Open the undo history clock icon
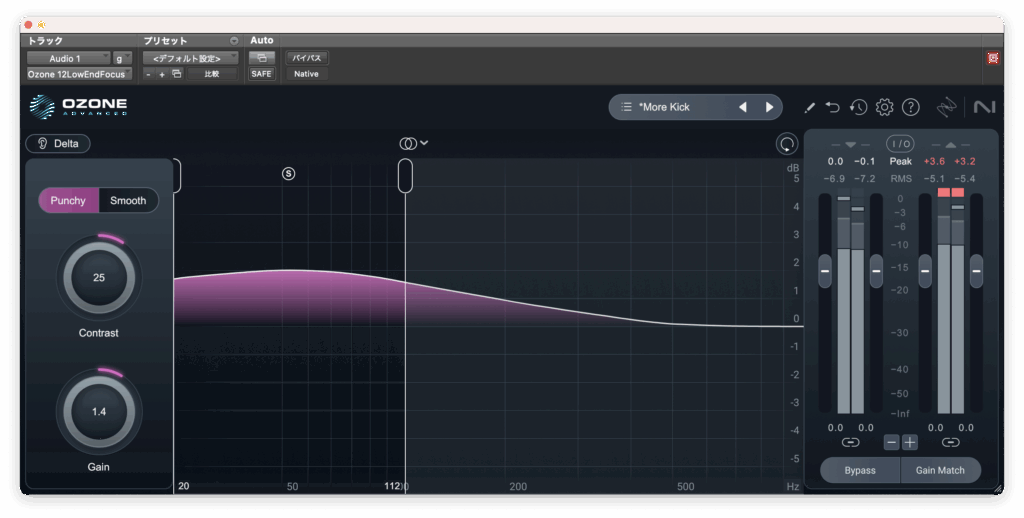 pos(859,107)
